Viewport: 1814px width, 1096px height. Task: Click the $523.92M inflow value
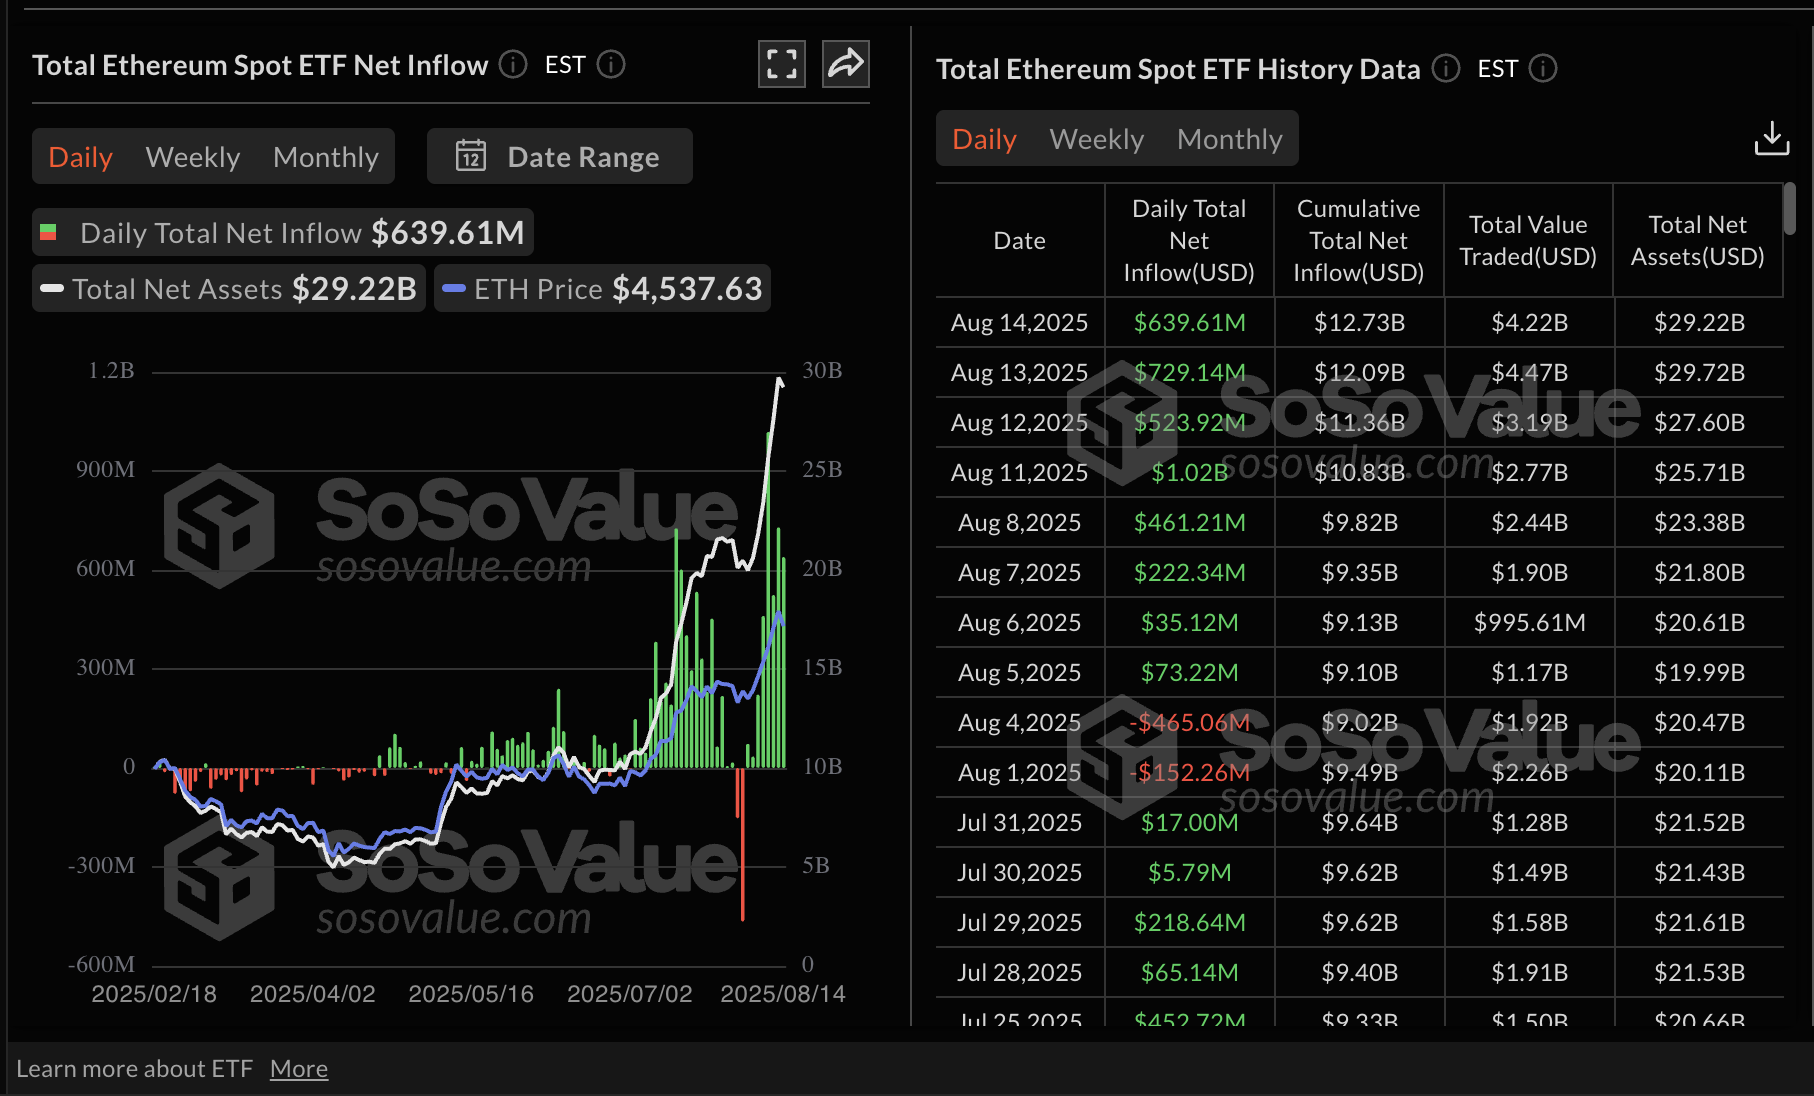point(1190,423)
